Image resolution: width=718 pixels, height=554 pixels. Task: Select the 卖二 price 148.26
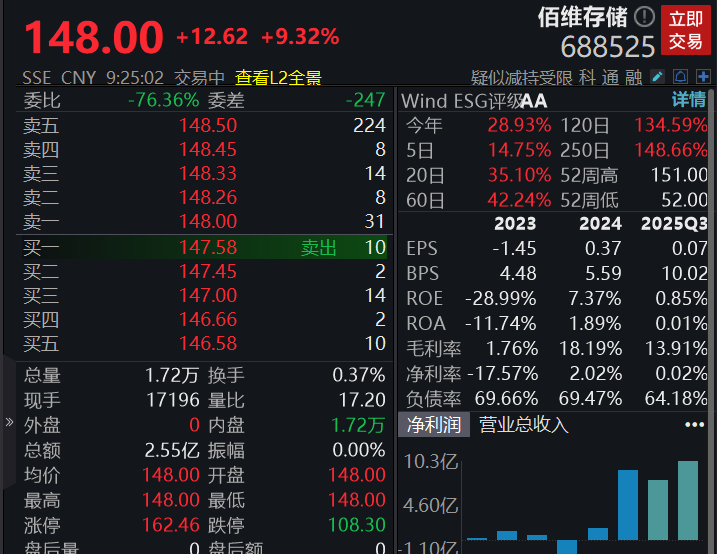[x=208, y=197]
